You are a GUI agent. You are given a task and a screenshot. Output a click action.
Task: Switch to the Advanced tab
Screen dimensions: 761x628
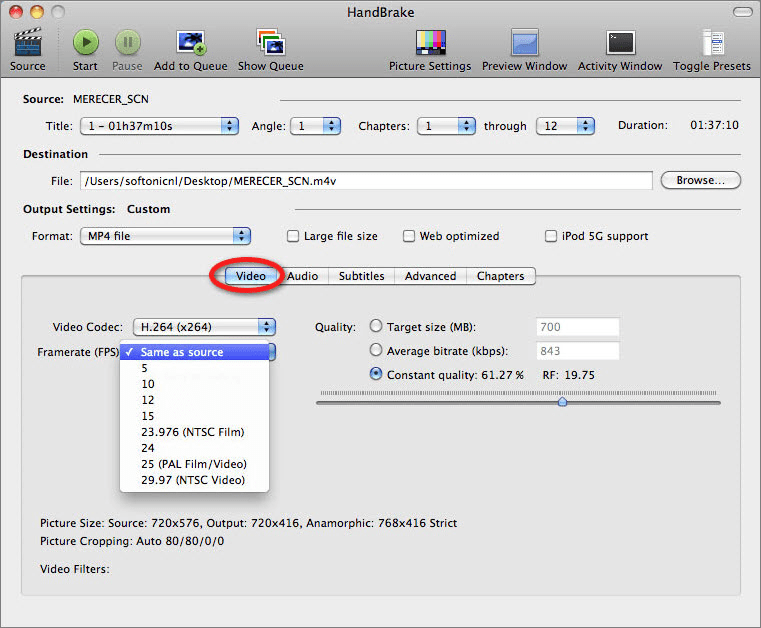430,276
